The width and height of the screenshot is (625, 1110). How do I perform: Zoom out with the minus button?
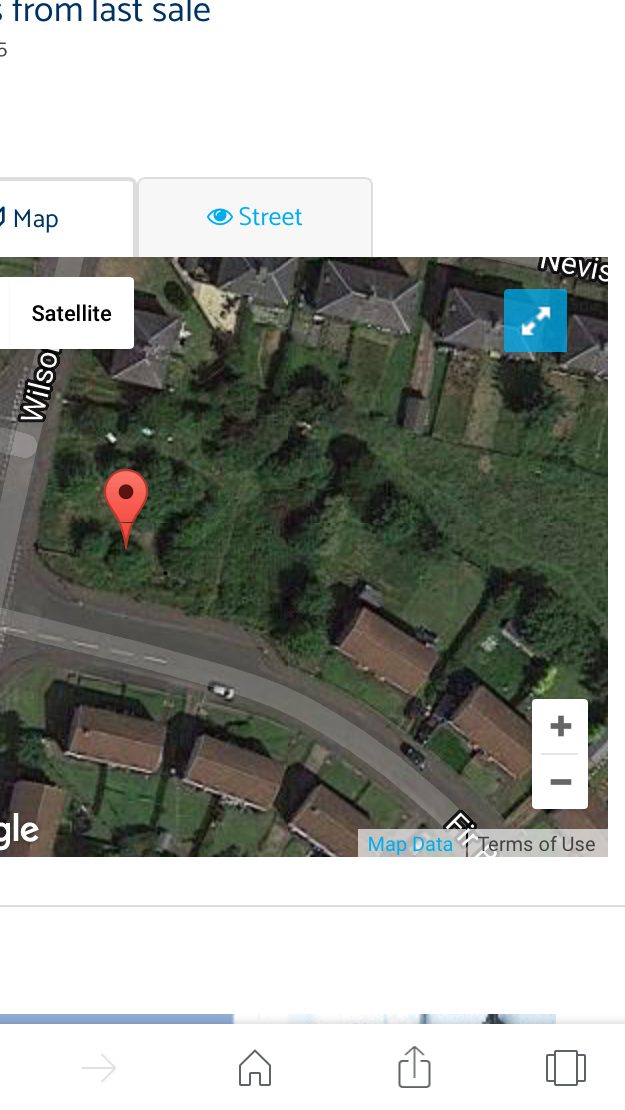pos(560,782)
